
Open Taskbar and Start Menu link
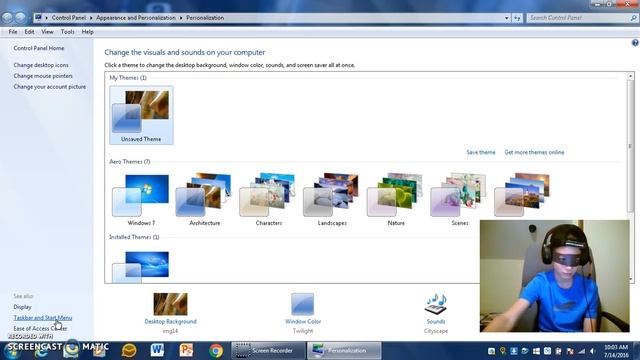click(43, 318)
